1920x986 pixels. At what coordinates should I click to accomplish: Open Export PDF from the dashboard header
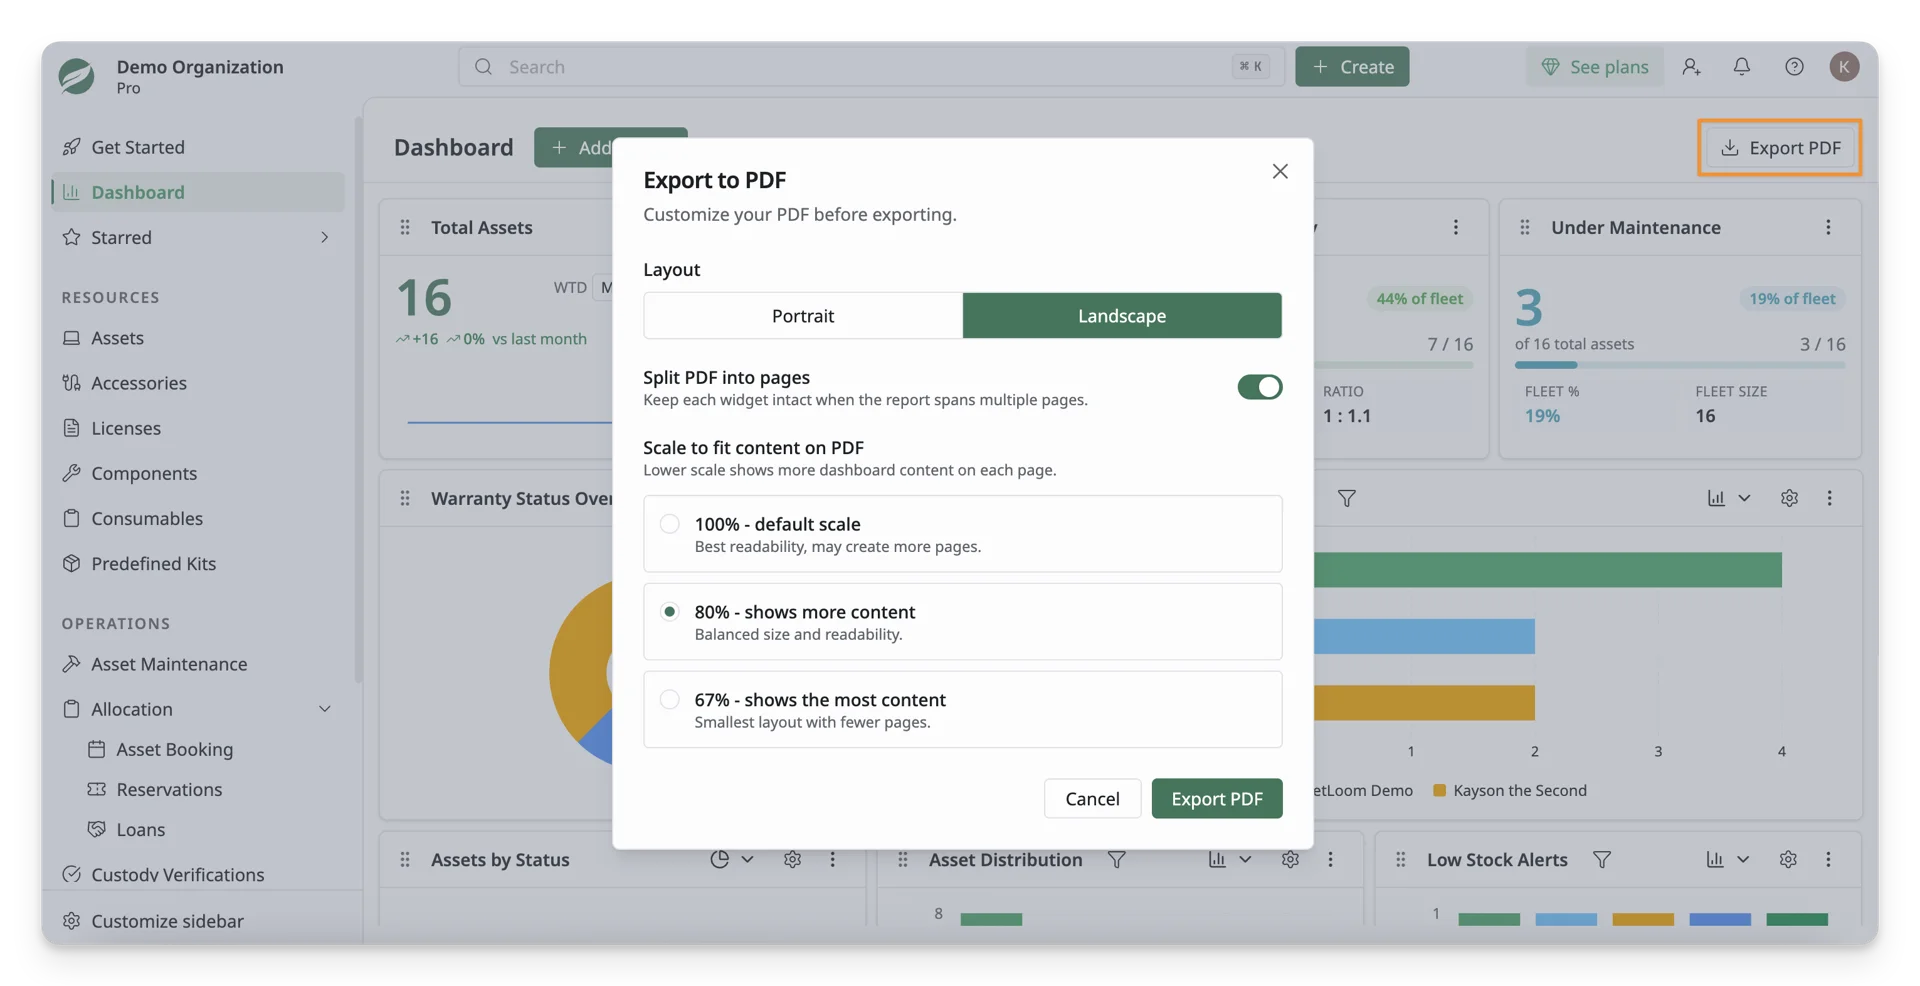coord(1779,148)
